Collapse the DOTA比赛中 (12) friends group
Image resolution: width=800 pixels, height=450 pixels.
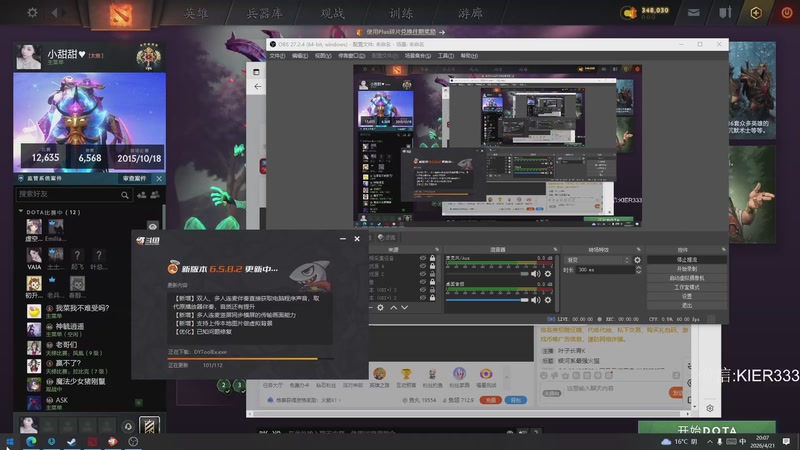point(21,212)
